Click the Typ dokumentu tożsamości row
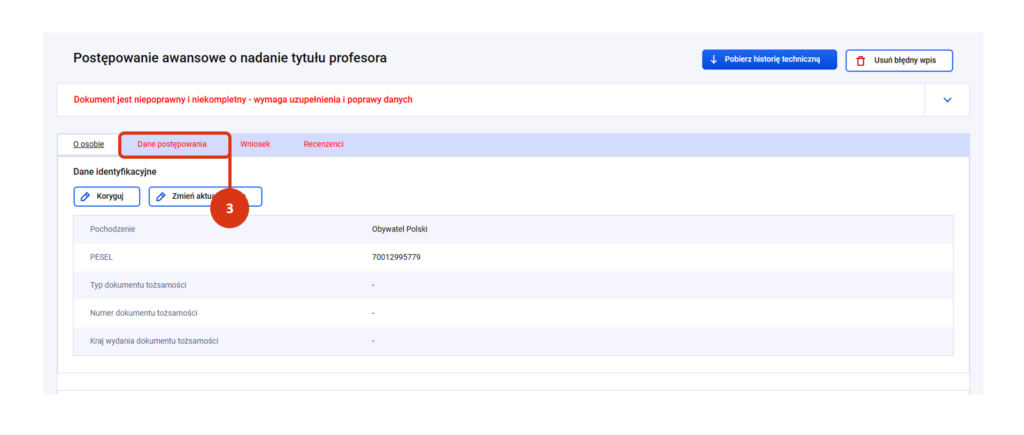 [146, 285]
